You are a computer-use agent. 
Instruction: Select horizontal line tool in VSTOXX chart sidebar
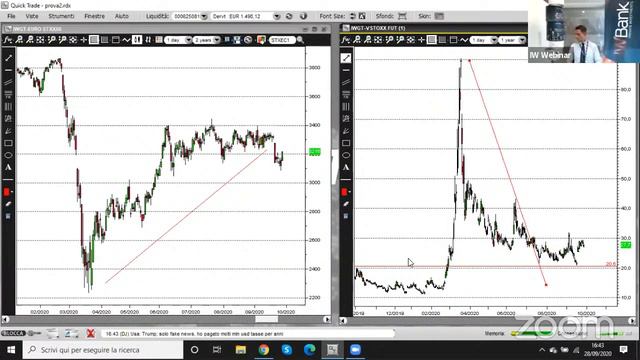click(346, 70)
